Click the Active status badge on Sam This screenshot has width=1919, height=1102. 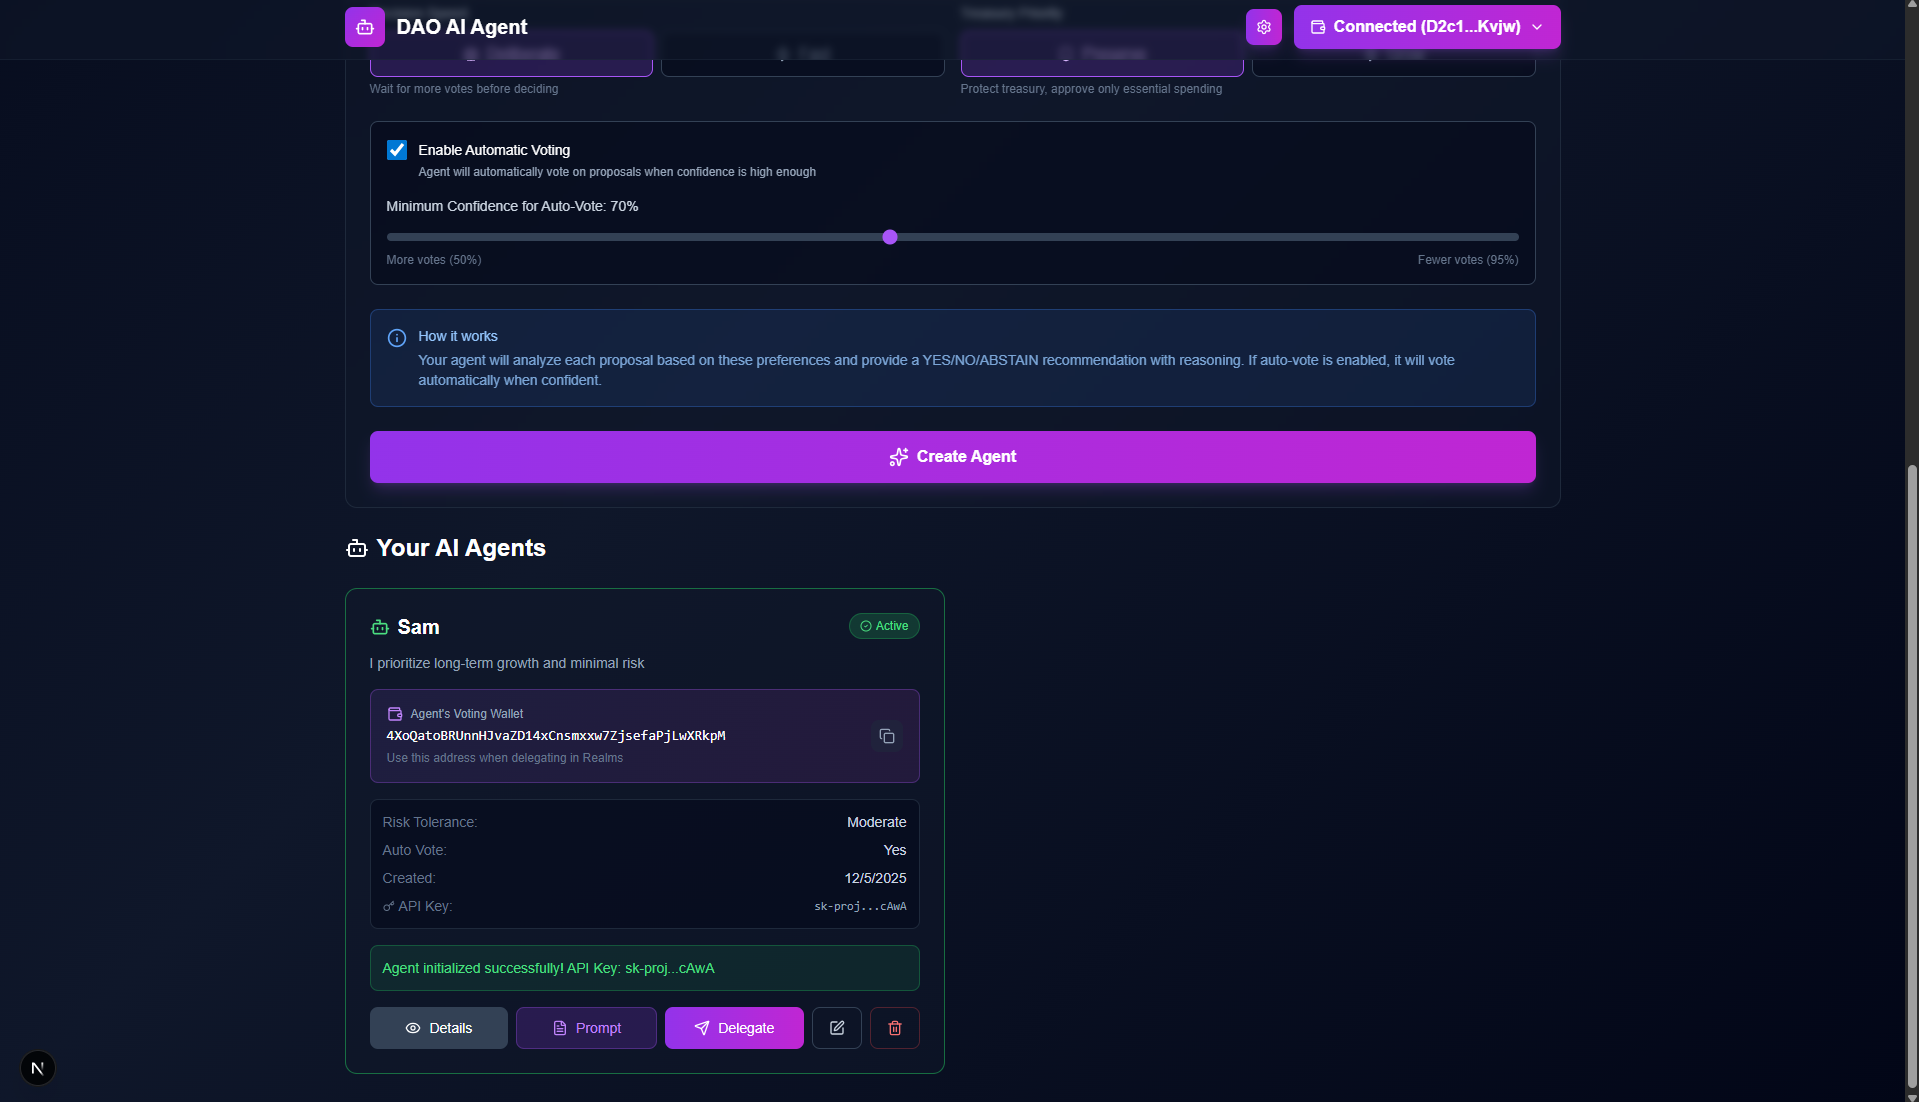pyautogui.click(x=883, y=625)
